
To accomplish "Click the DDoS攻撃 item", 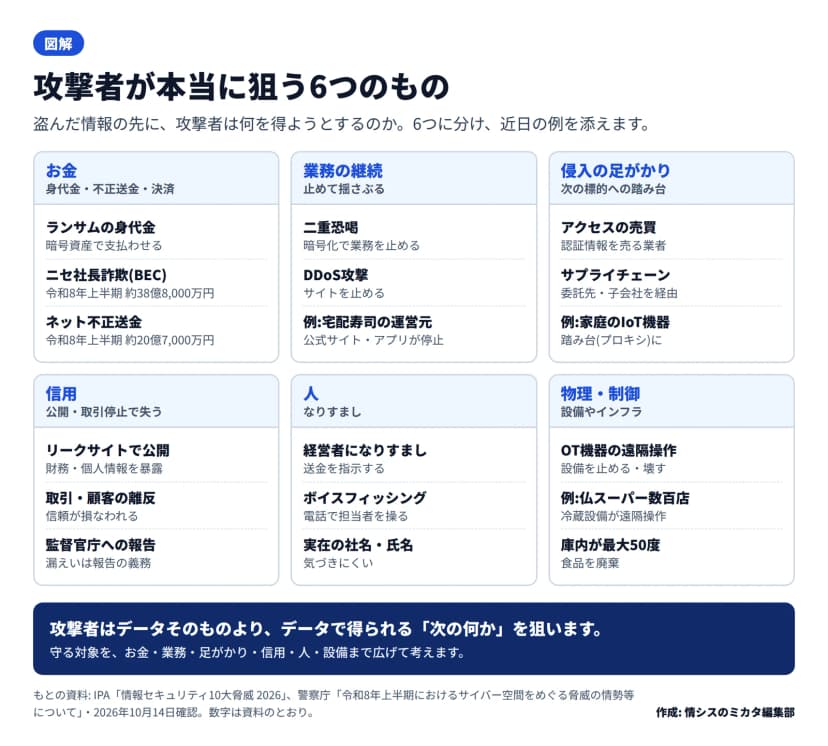I will coord(335,275).
